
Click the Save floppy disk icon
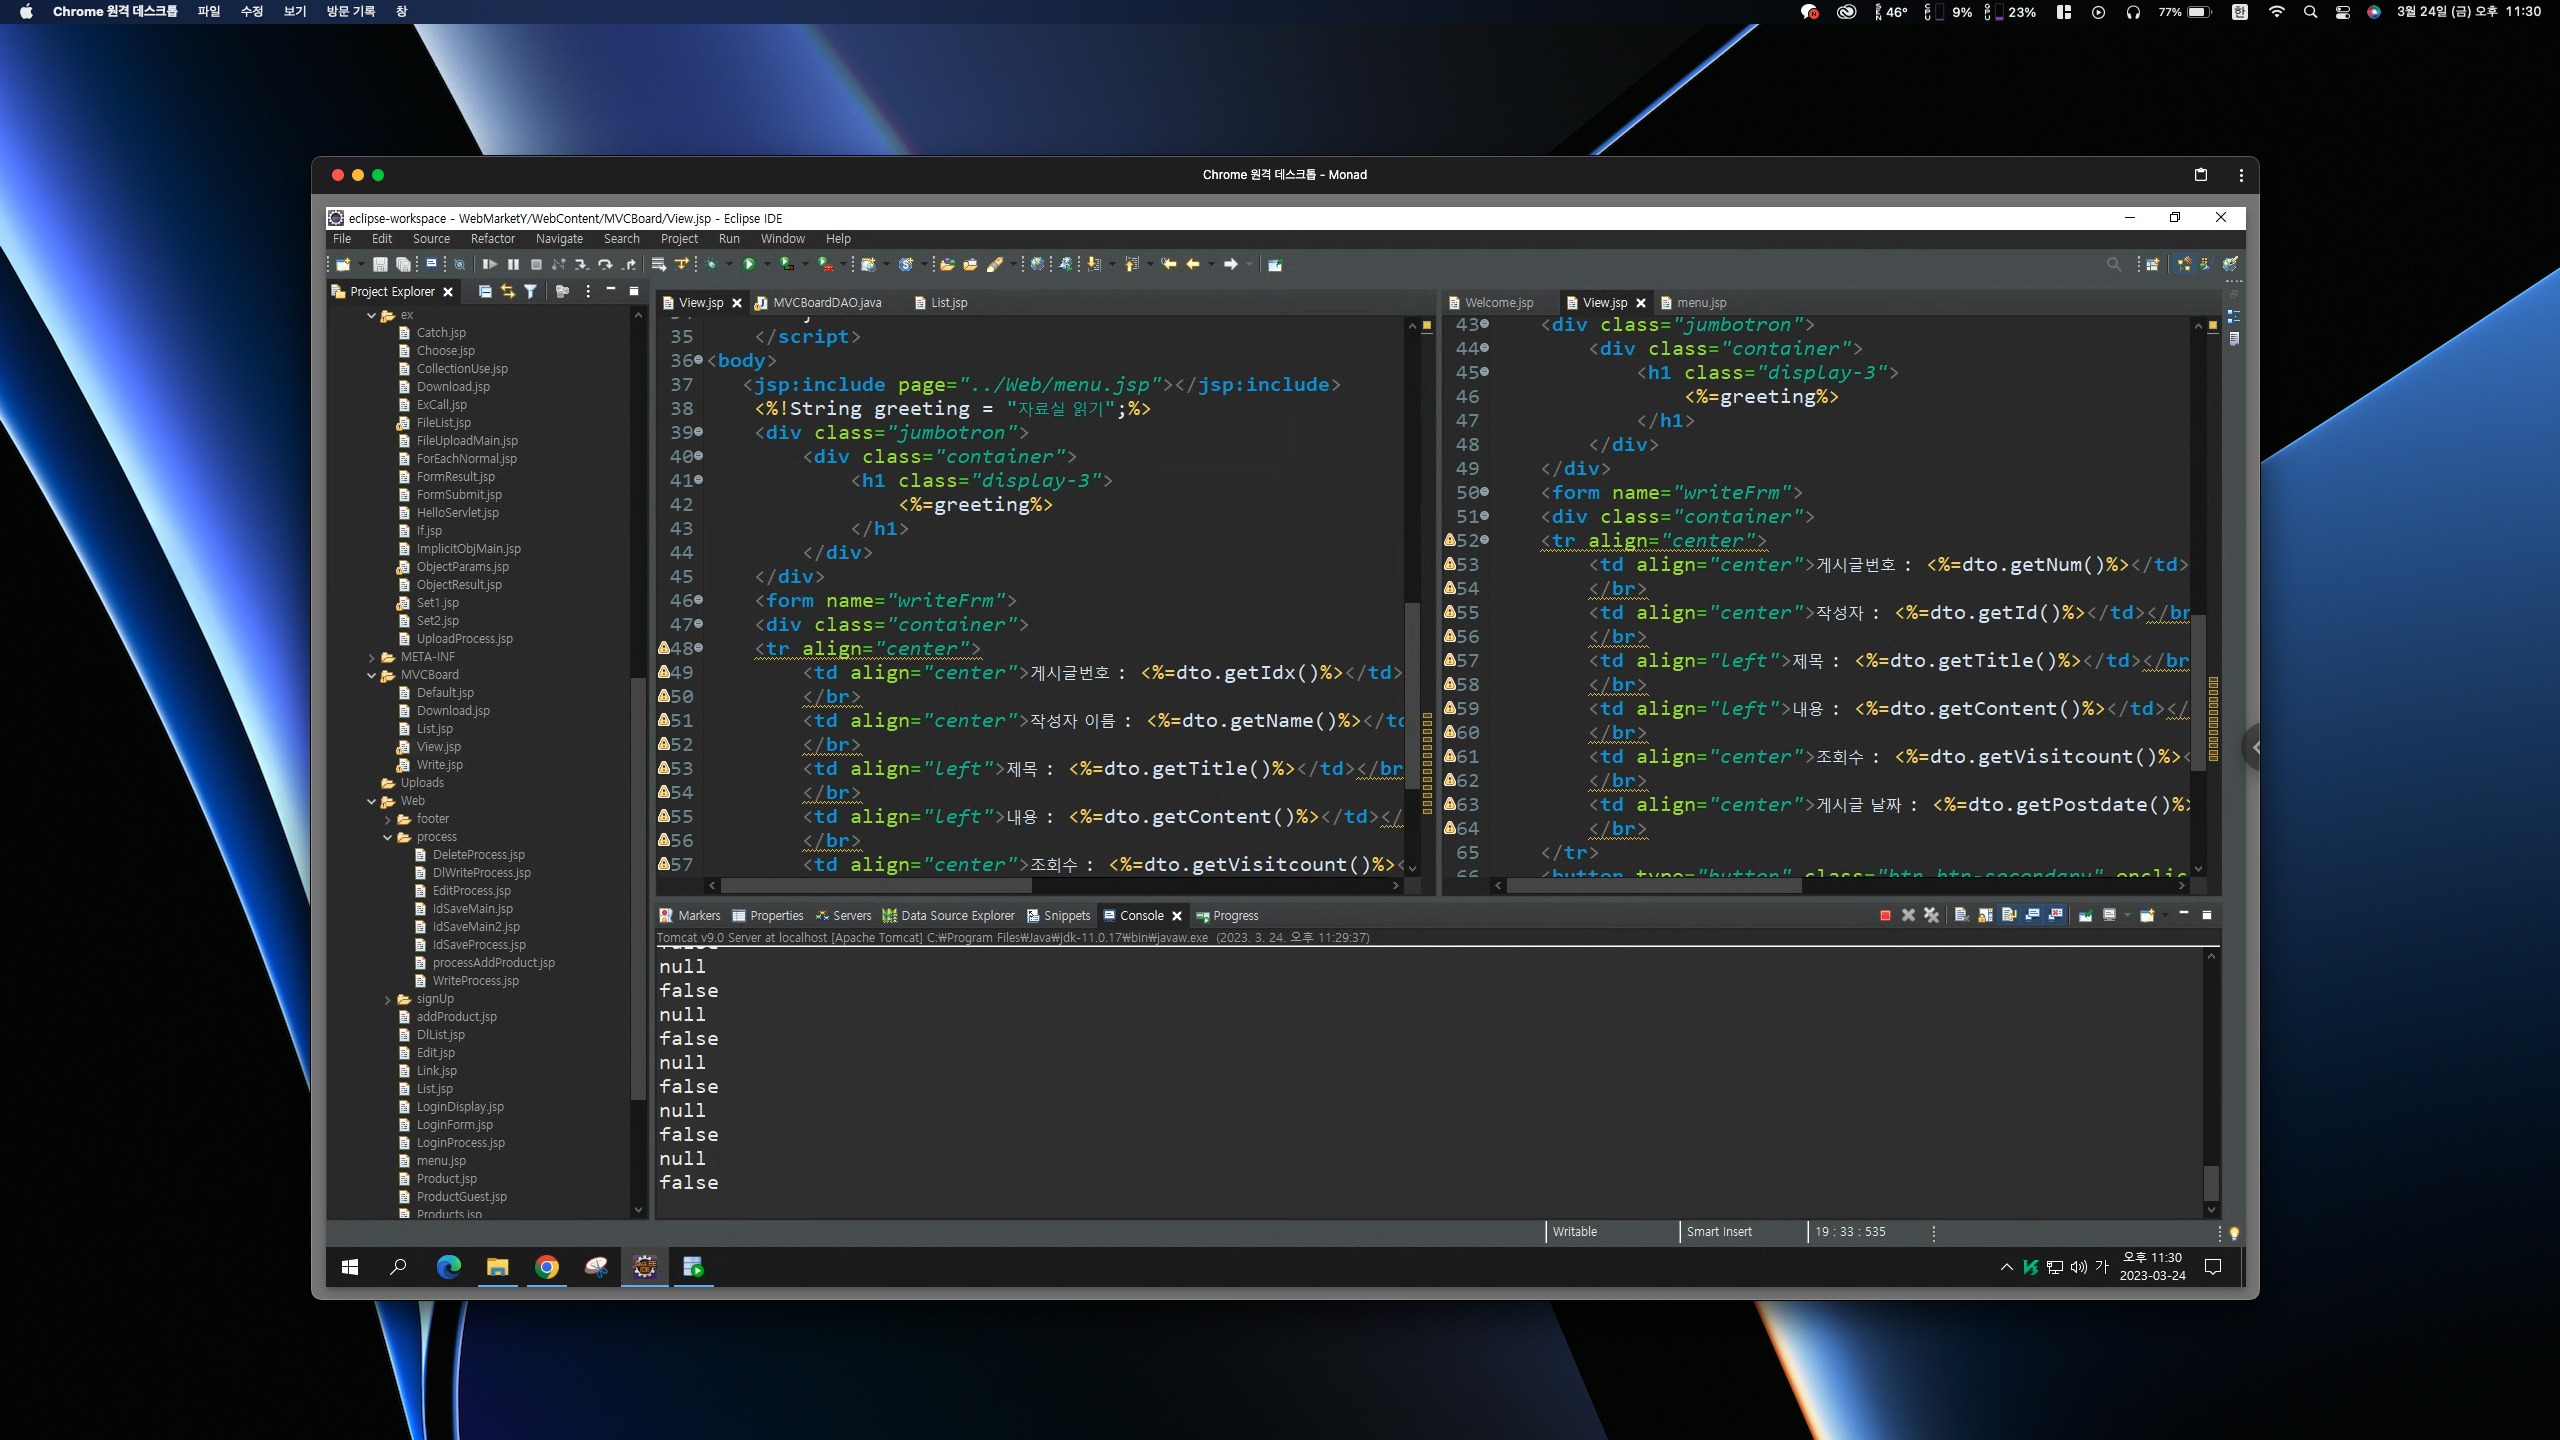pyautogui.click(x=380, y=264)
